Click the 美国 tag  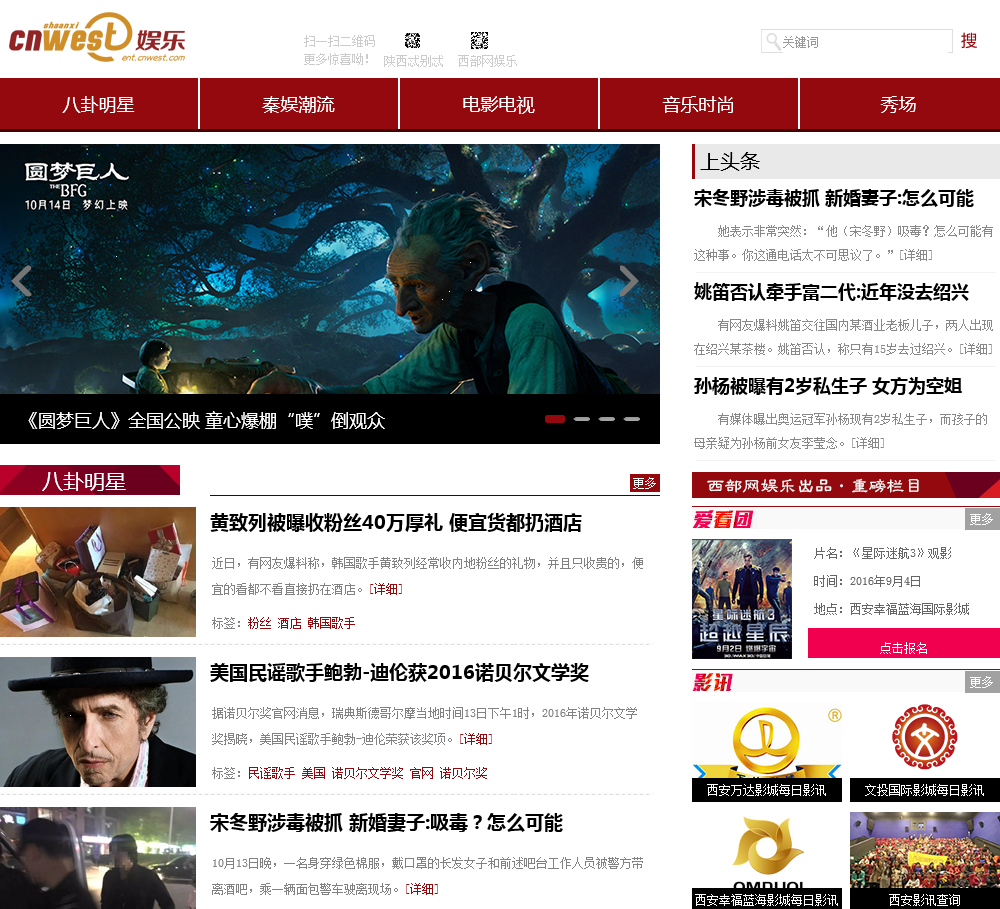click(x=313, y=772)
